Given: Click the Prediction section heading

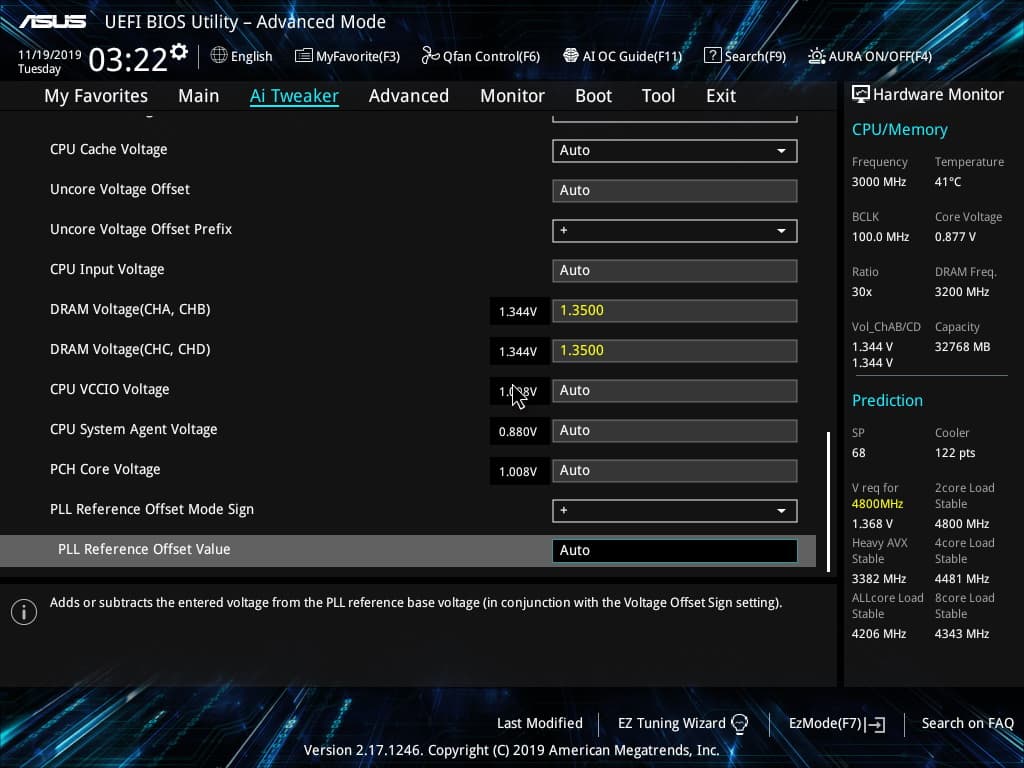Looking at the screenshot, I should [x=887, y=400].
